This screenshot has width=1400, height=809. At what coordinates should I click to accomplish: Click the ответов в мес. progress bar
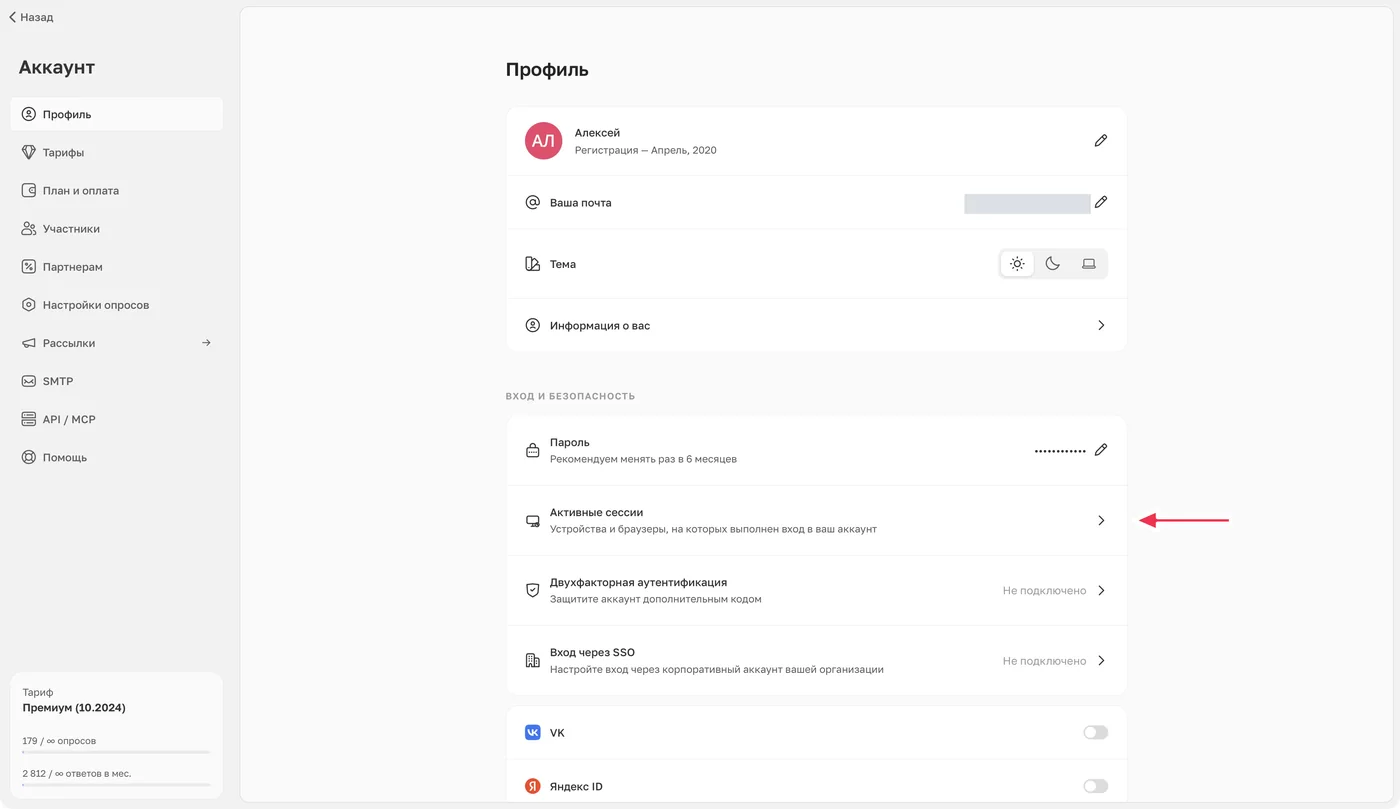point(116,785)
